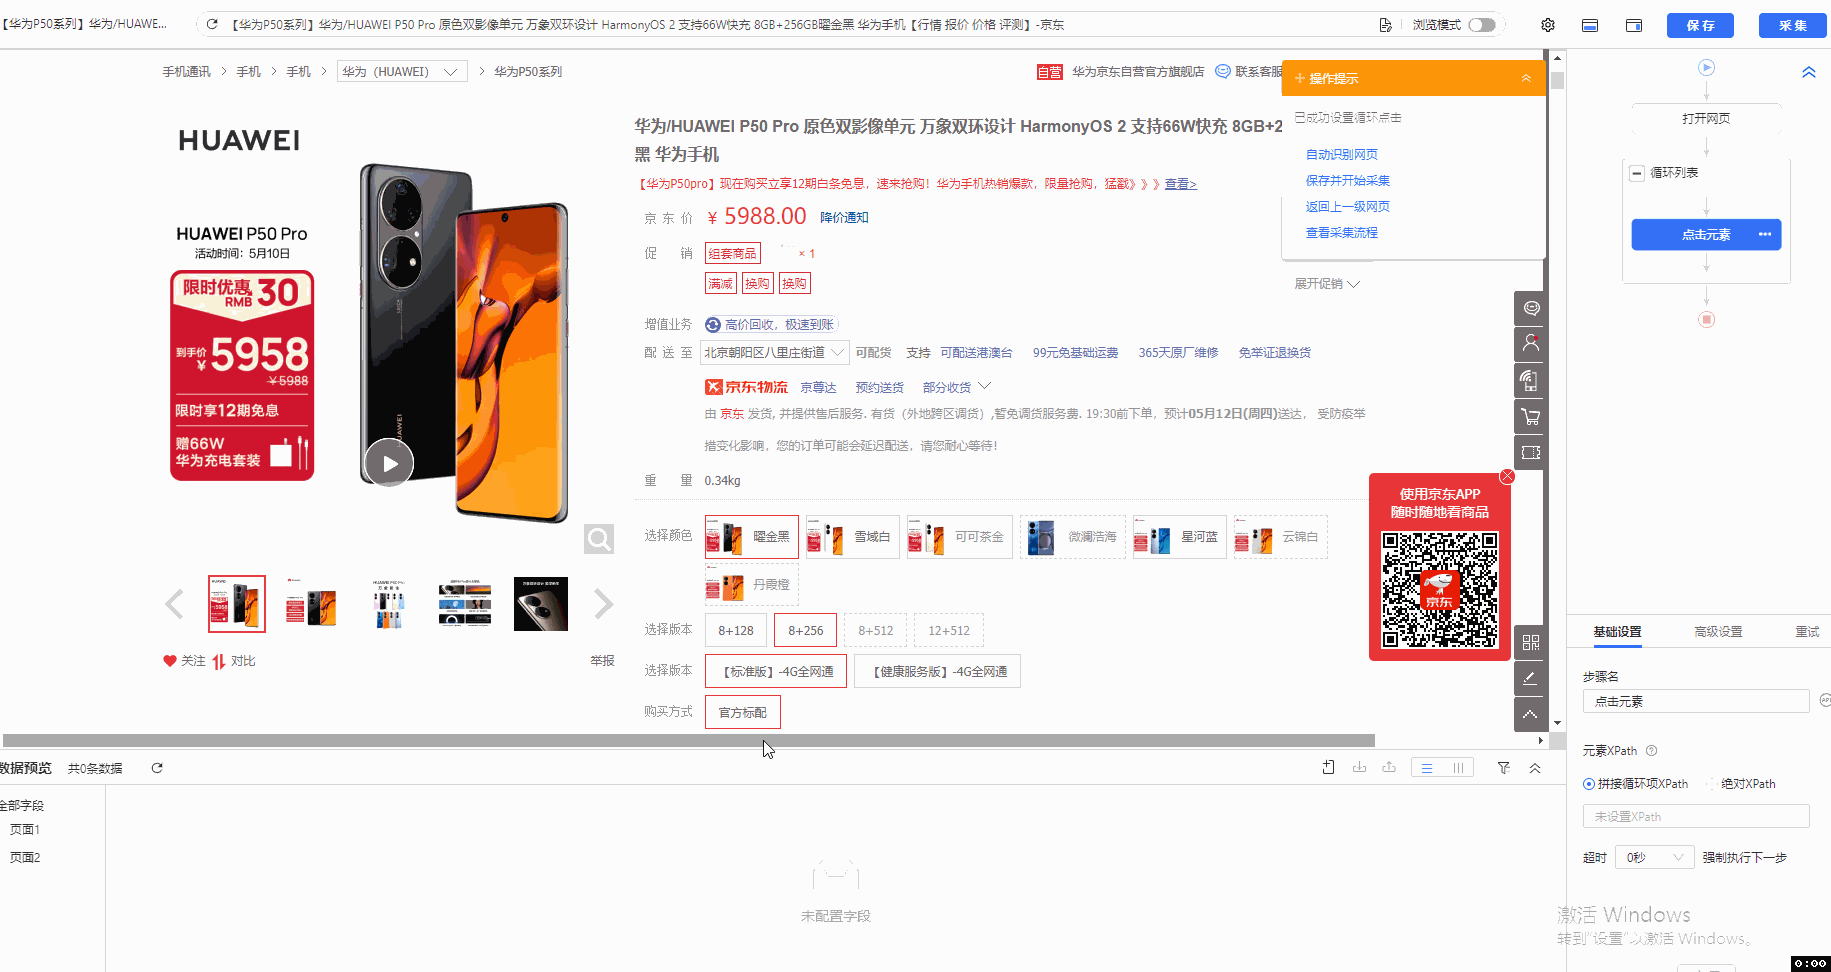1831x972 pixels.
Task: Click the user account sidebar icon
Action: click(1530, 344)
